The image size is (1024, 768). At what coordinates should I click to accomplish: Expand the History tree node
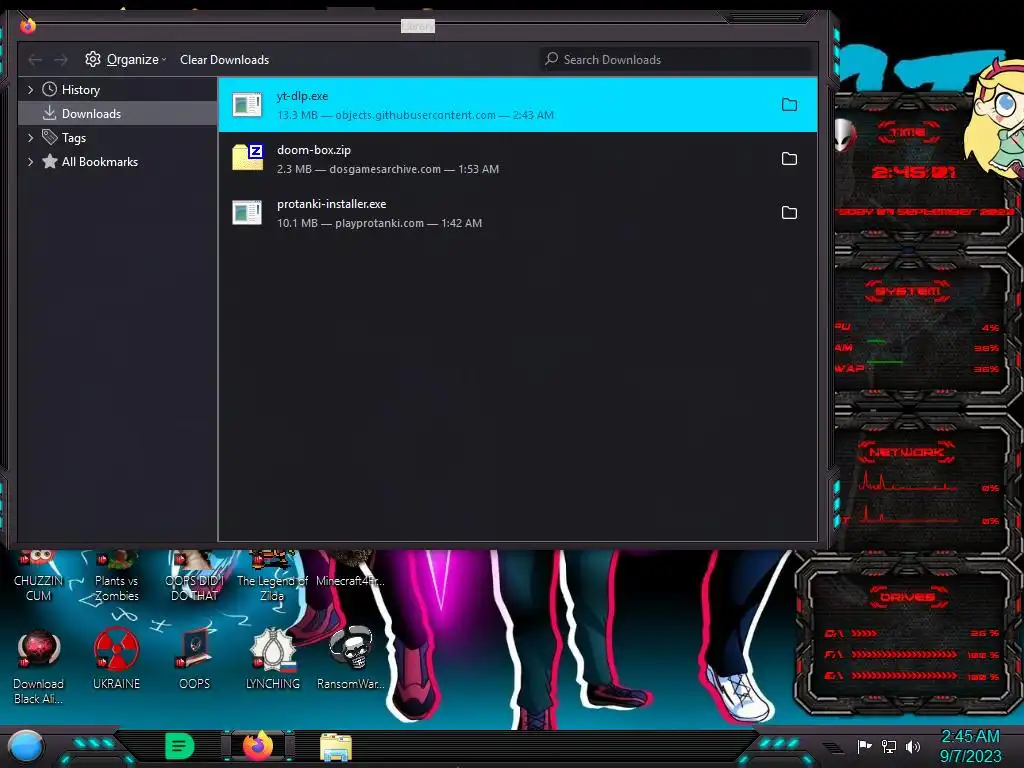(x=30, y=89)
